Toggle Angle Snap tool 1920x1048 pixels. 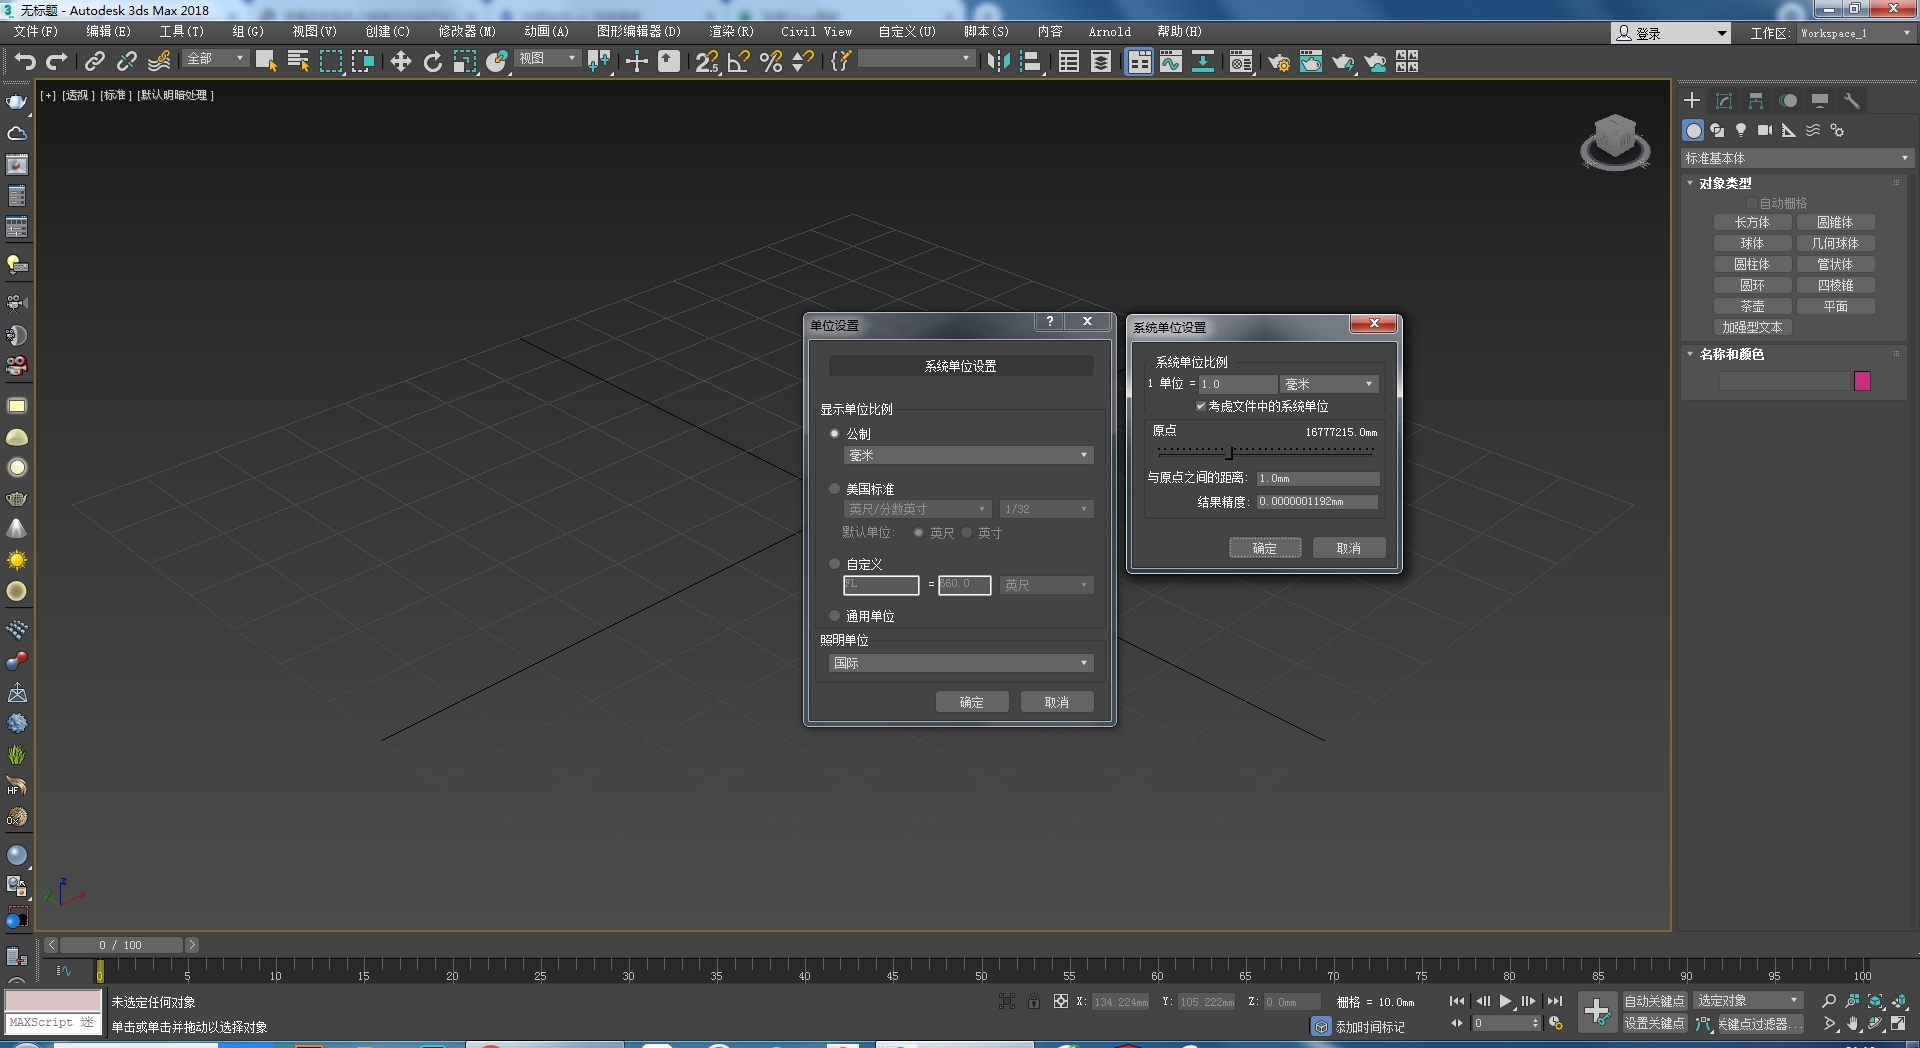pyautogui.click(x=739, y=62)
